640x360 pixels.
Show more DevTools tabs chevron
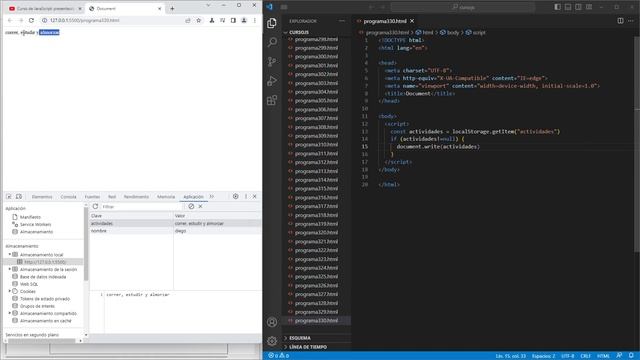click(212, 197)
